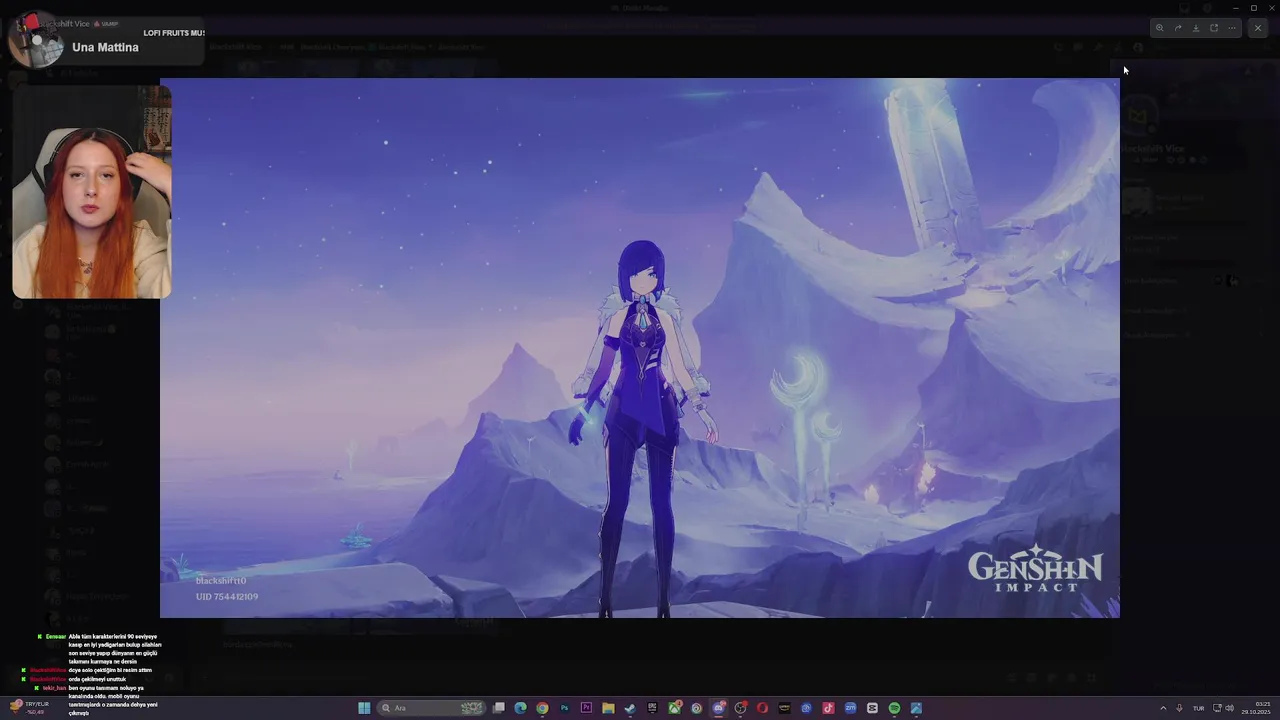Open Zoom from the taskbar

(x=850, y=708)
